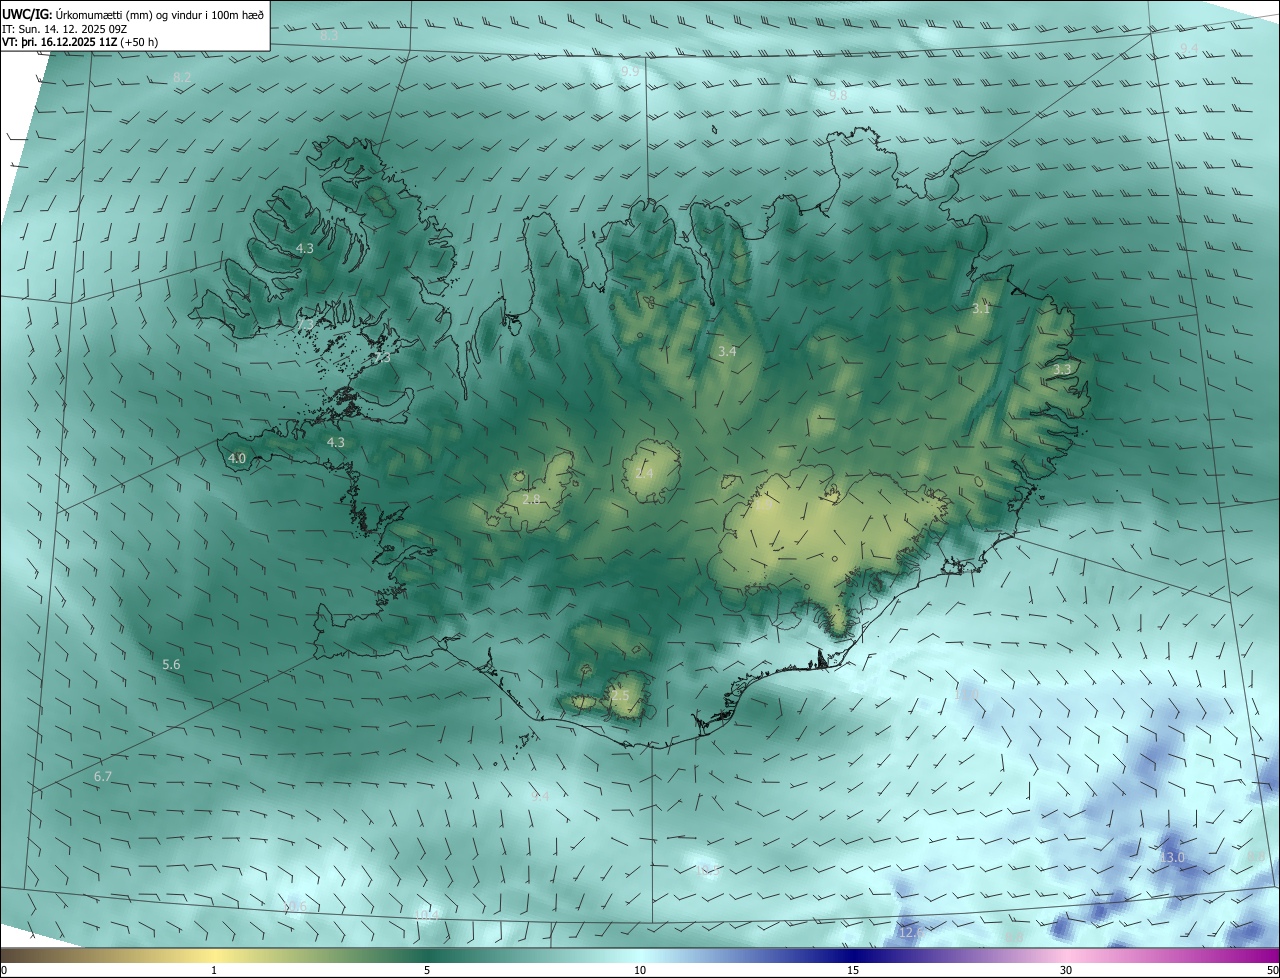Click the 9.8 value over the northern sea
The width and height of the screenshot is (1280, 978).
click(837, 95)
